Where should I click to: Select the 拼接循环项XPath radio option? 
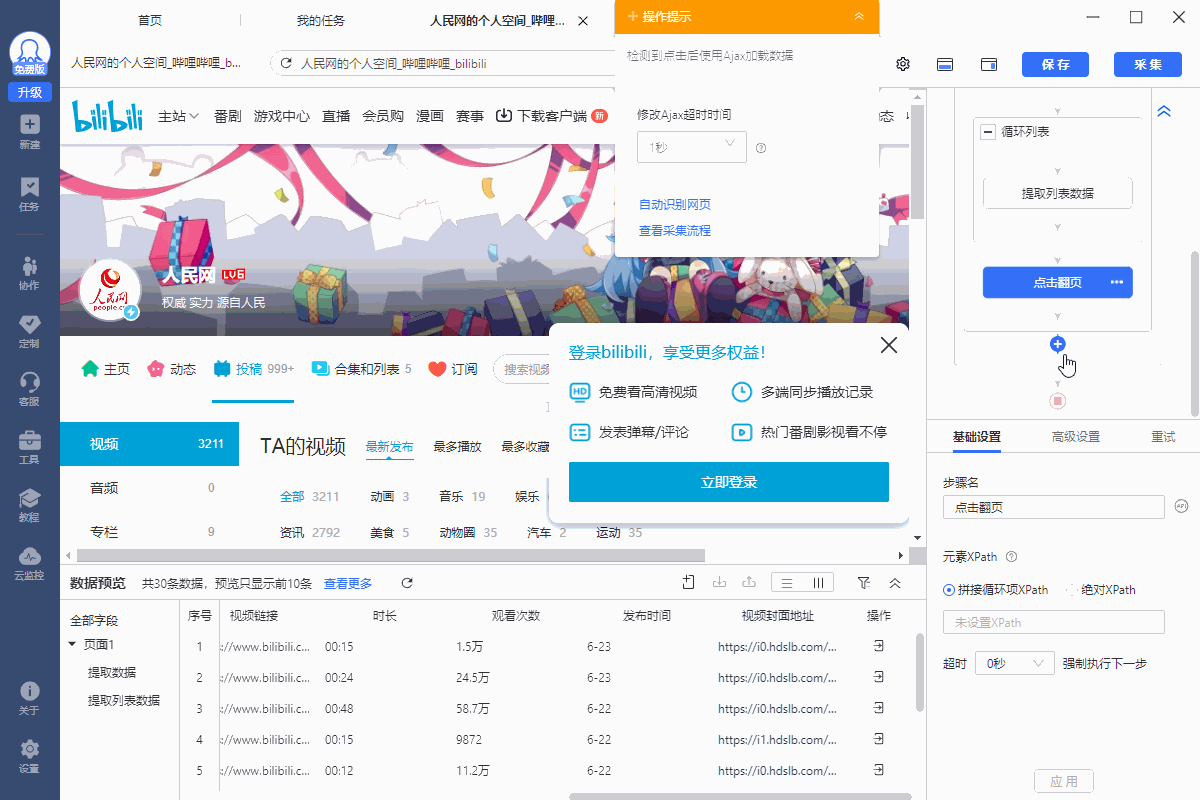(x=949, y=590)
